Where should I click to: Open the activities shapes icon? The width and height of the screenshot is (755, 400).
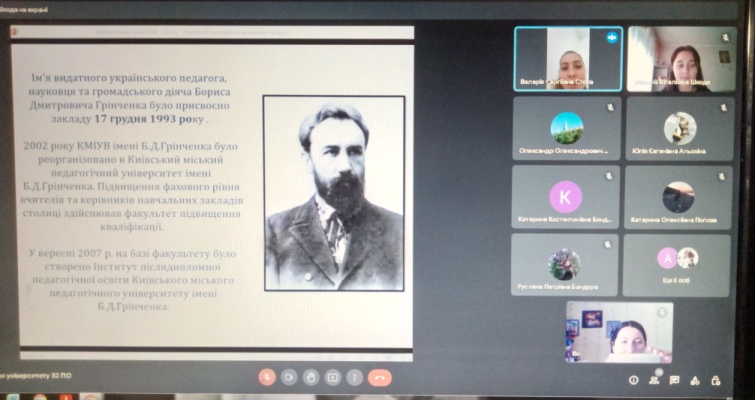click(695, 381)
